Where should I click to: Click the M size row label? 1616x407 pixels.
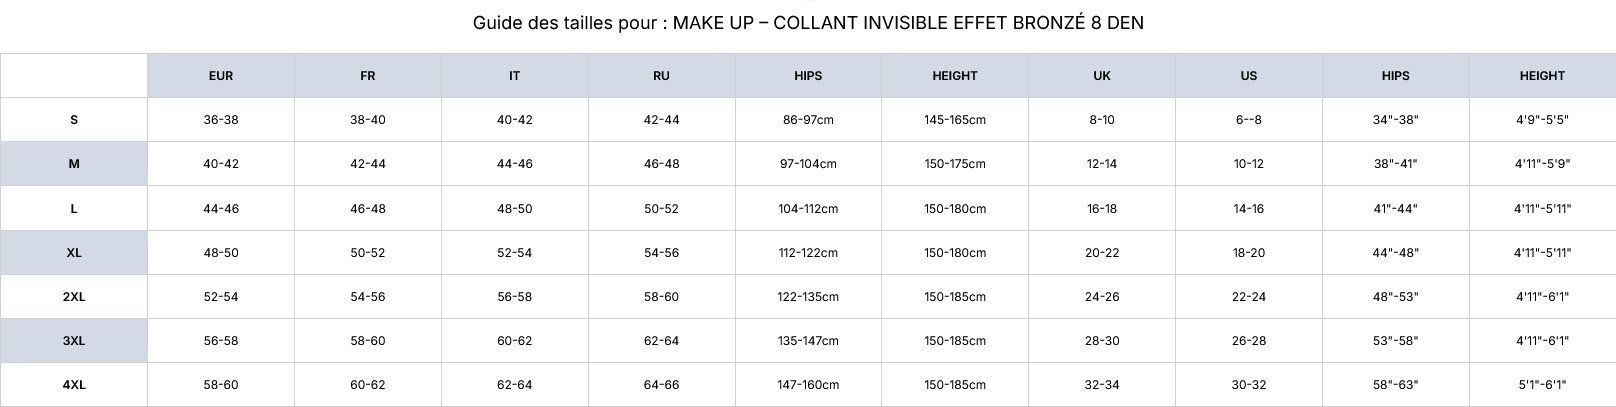point(74,164)
